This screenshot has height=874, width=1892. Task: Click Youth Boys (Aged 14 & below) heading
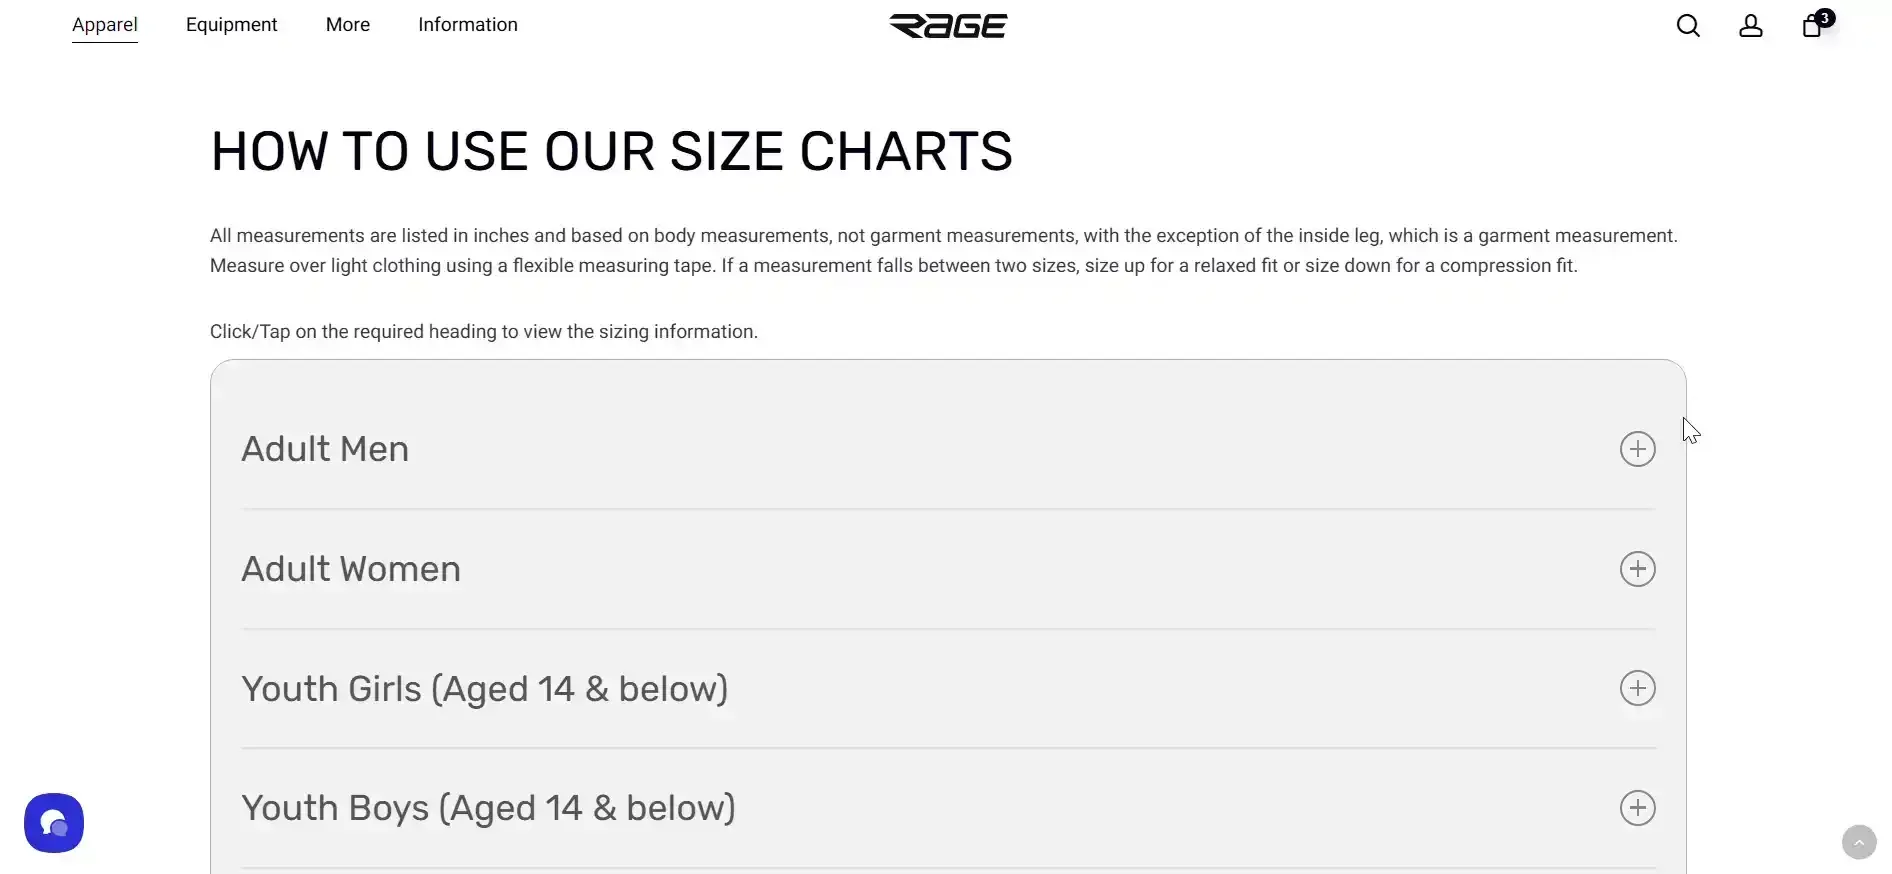pos(488,808)
